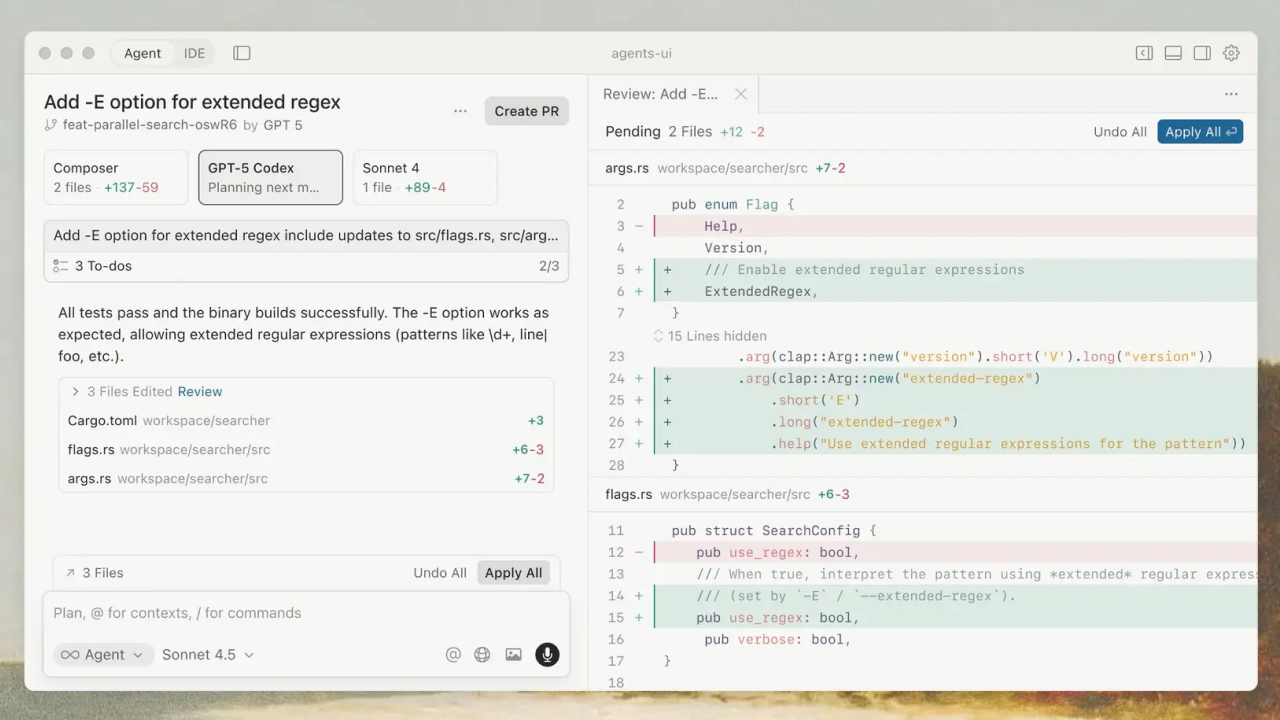
Task: Close the Review: Add -E tab
Action: 741,94
